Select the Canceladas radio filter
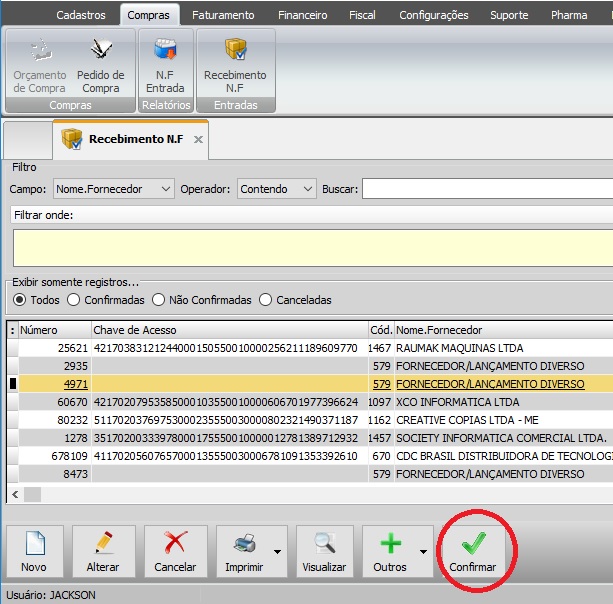The height and width of the screenshot is (604, 613). (265, 300)
